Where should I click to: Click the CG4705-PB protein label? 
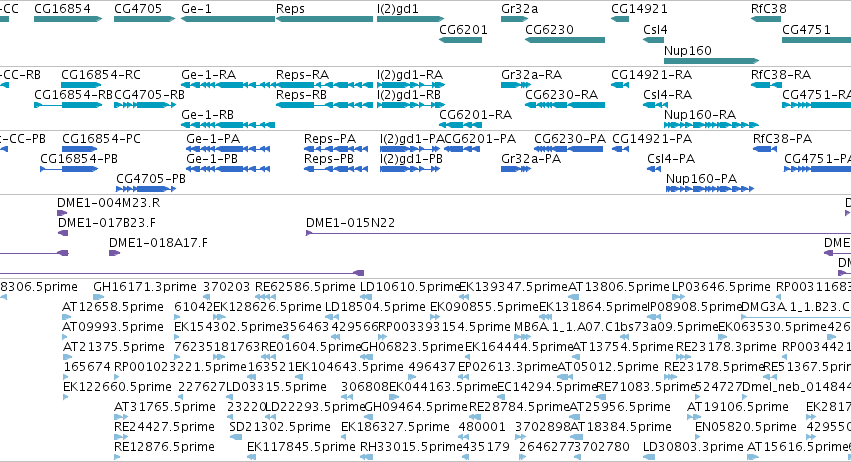151,179
